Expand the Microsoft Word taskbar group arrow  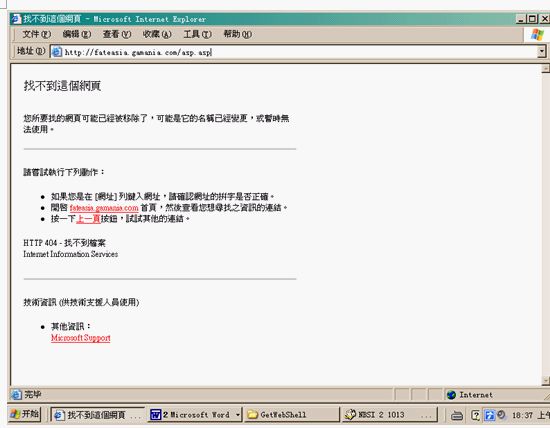[x=238, y=415]
